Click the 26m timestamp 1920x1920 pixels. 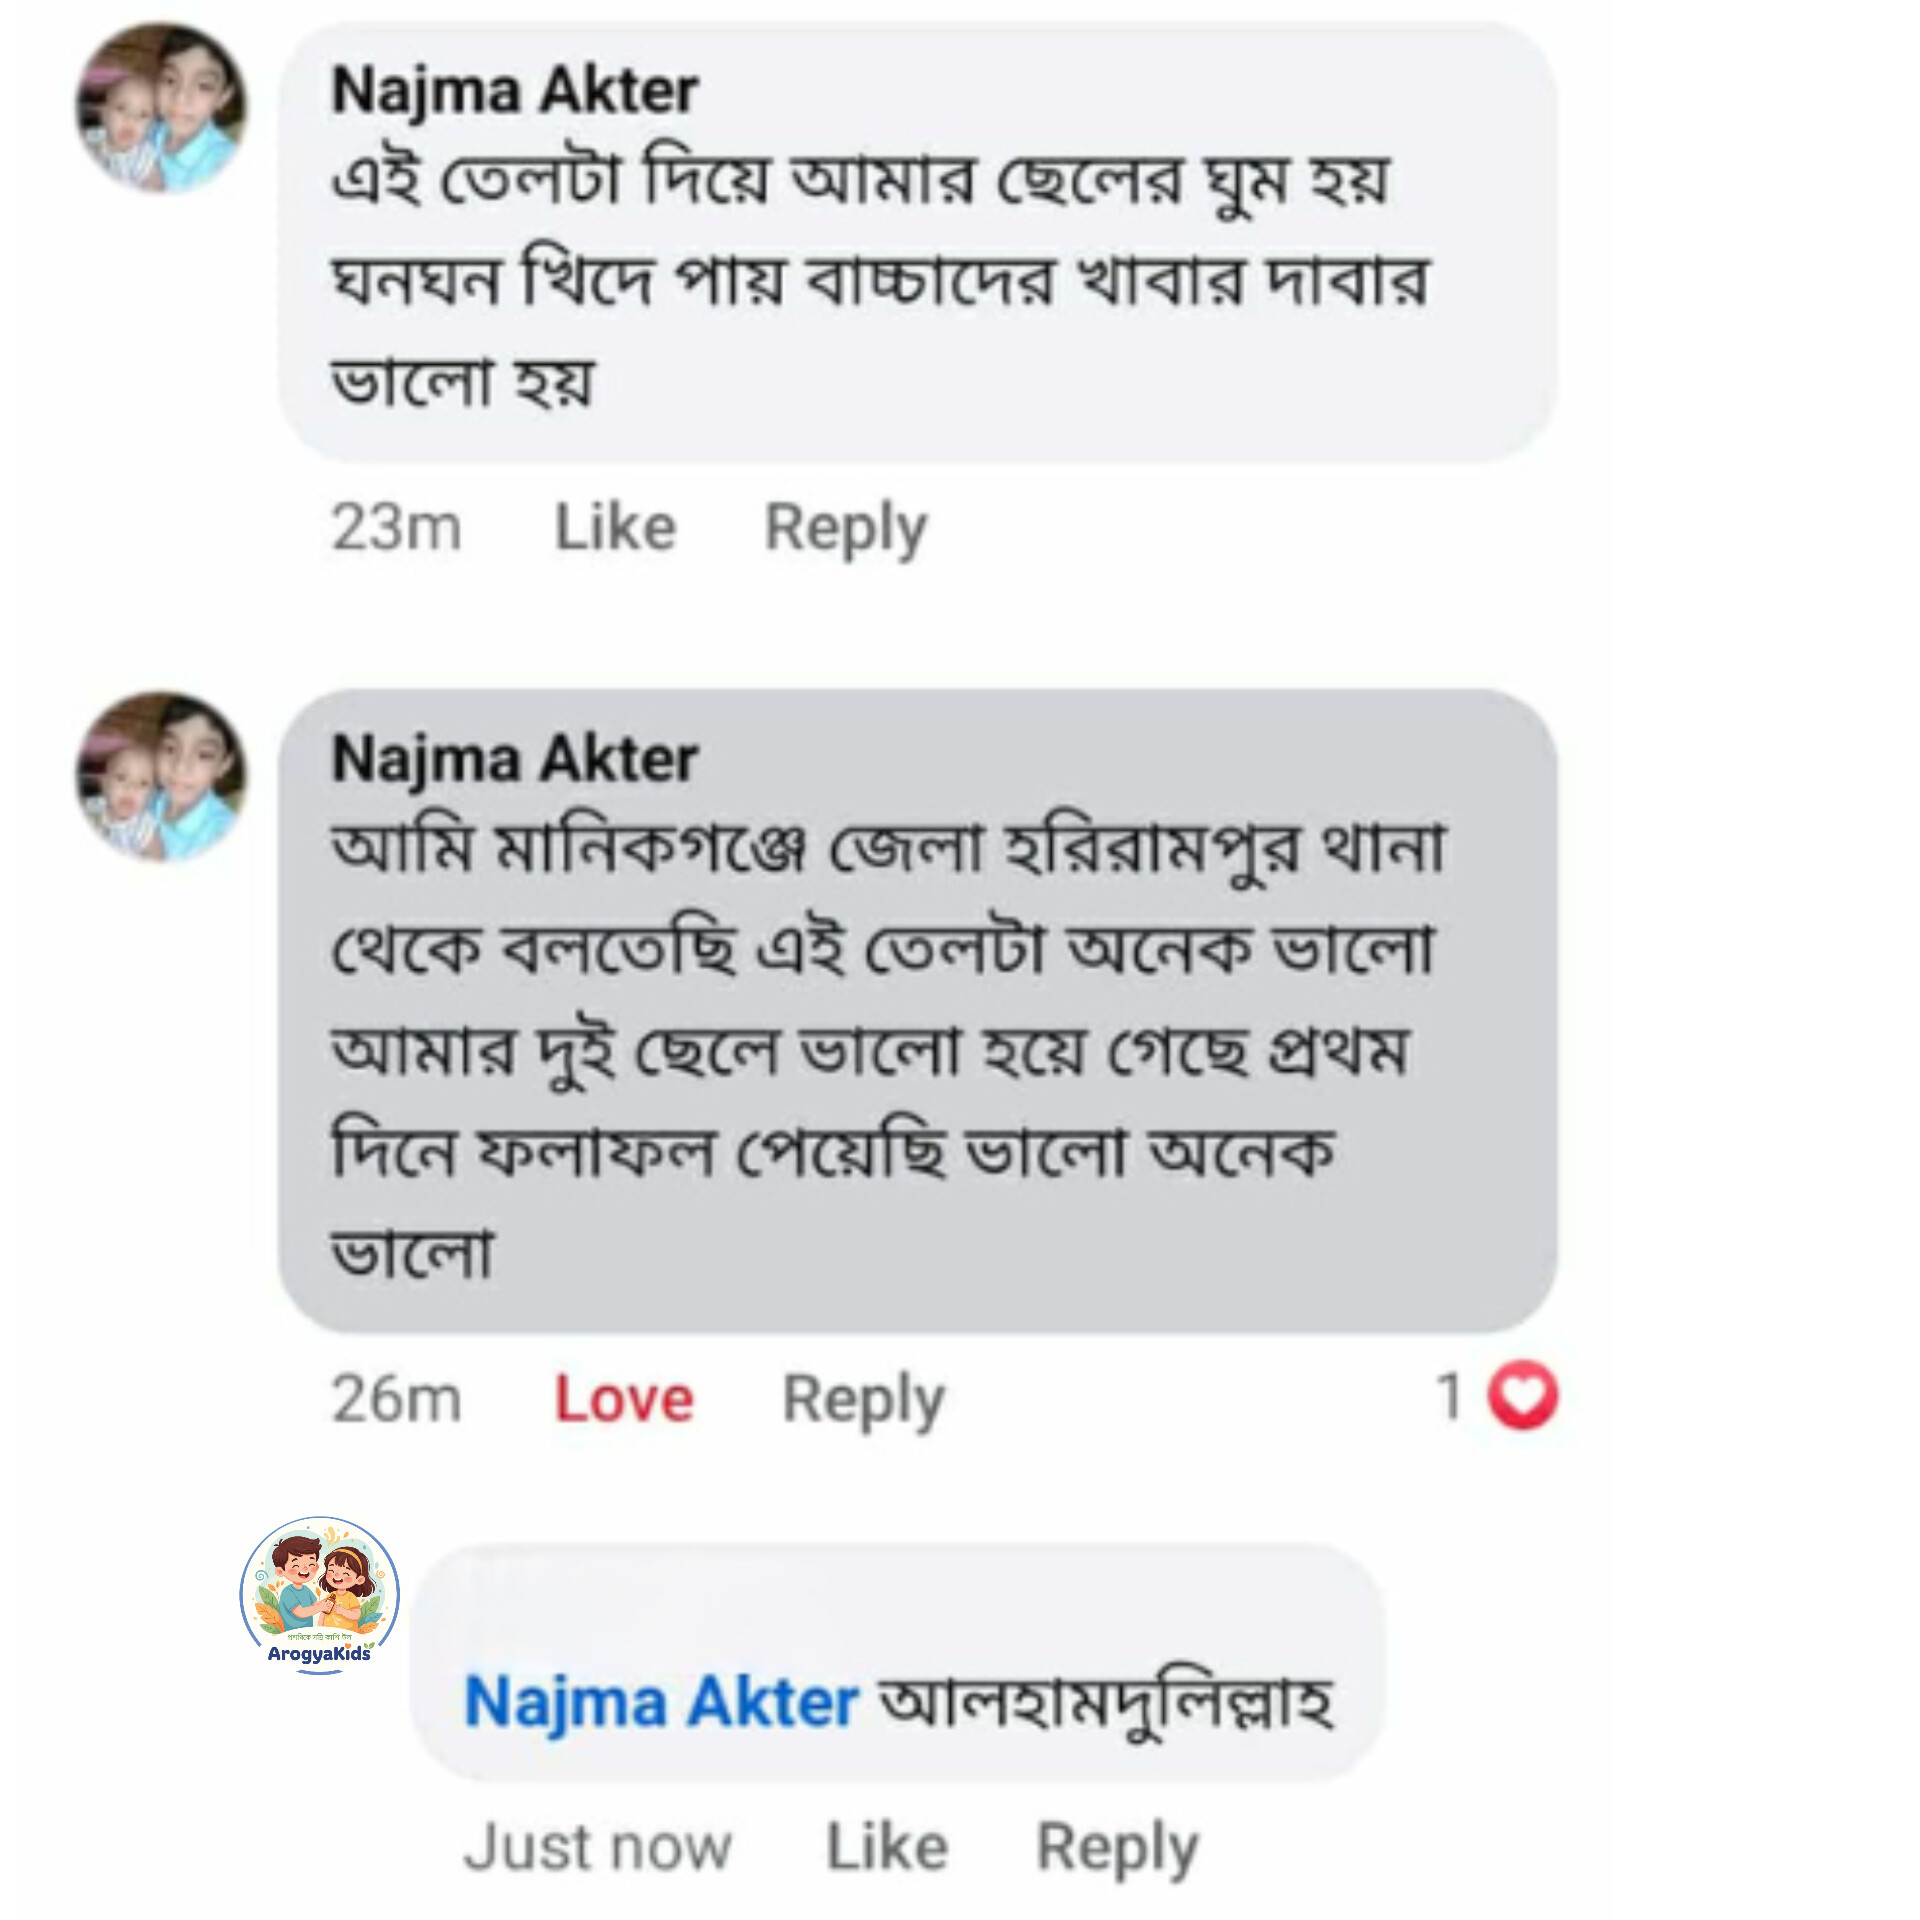[x=396, y=1398]
